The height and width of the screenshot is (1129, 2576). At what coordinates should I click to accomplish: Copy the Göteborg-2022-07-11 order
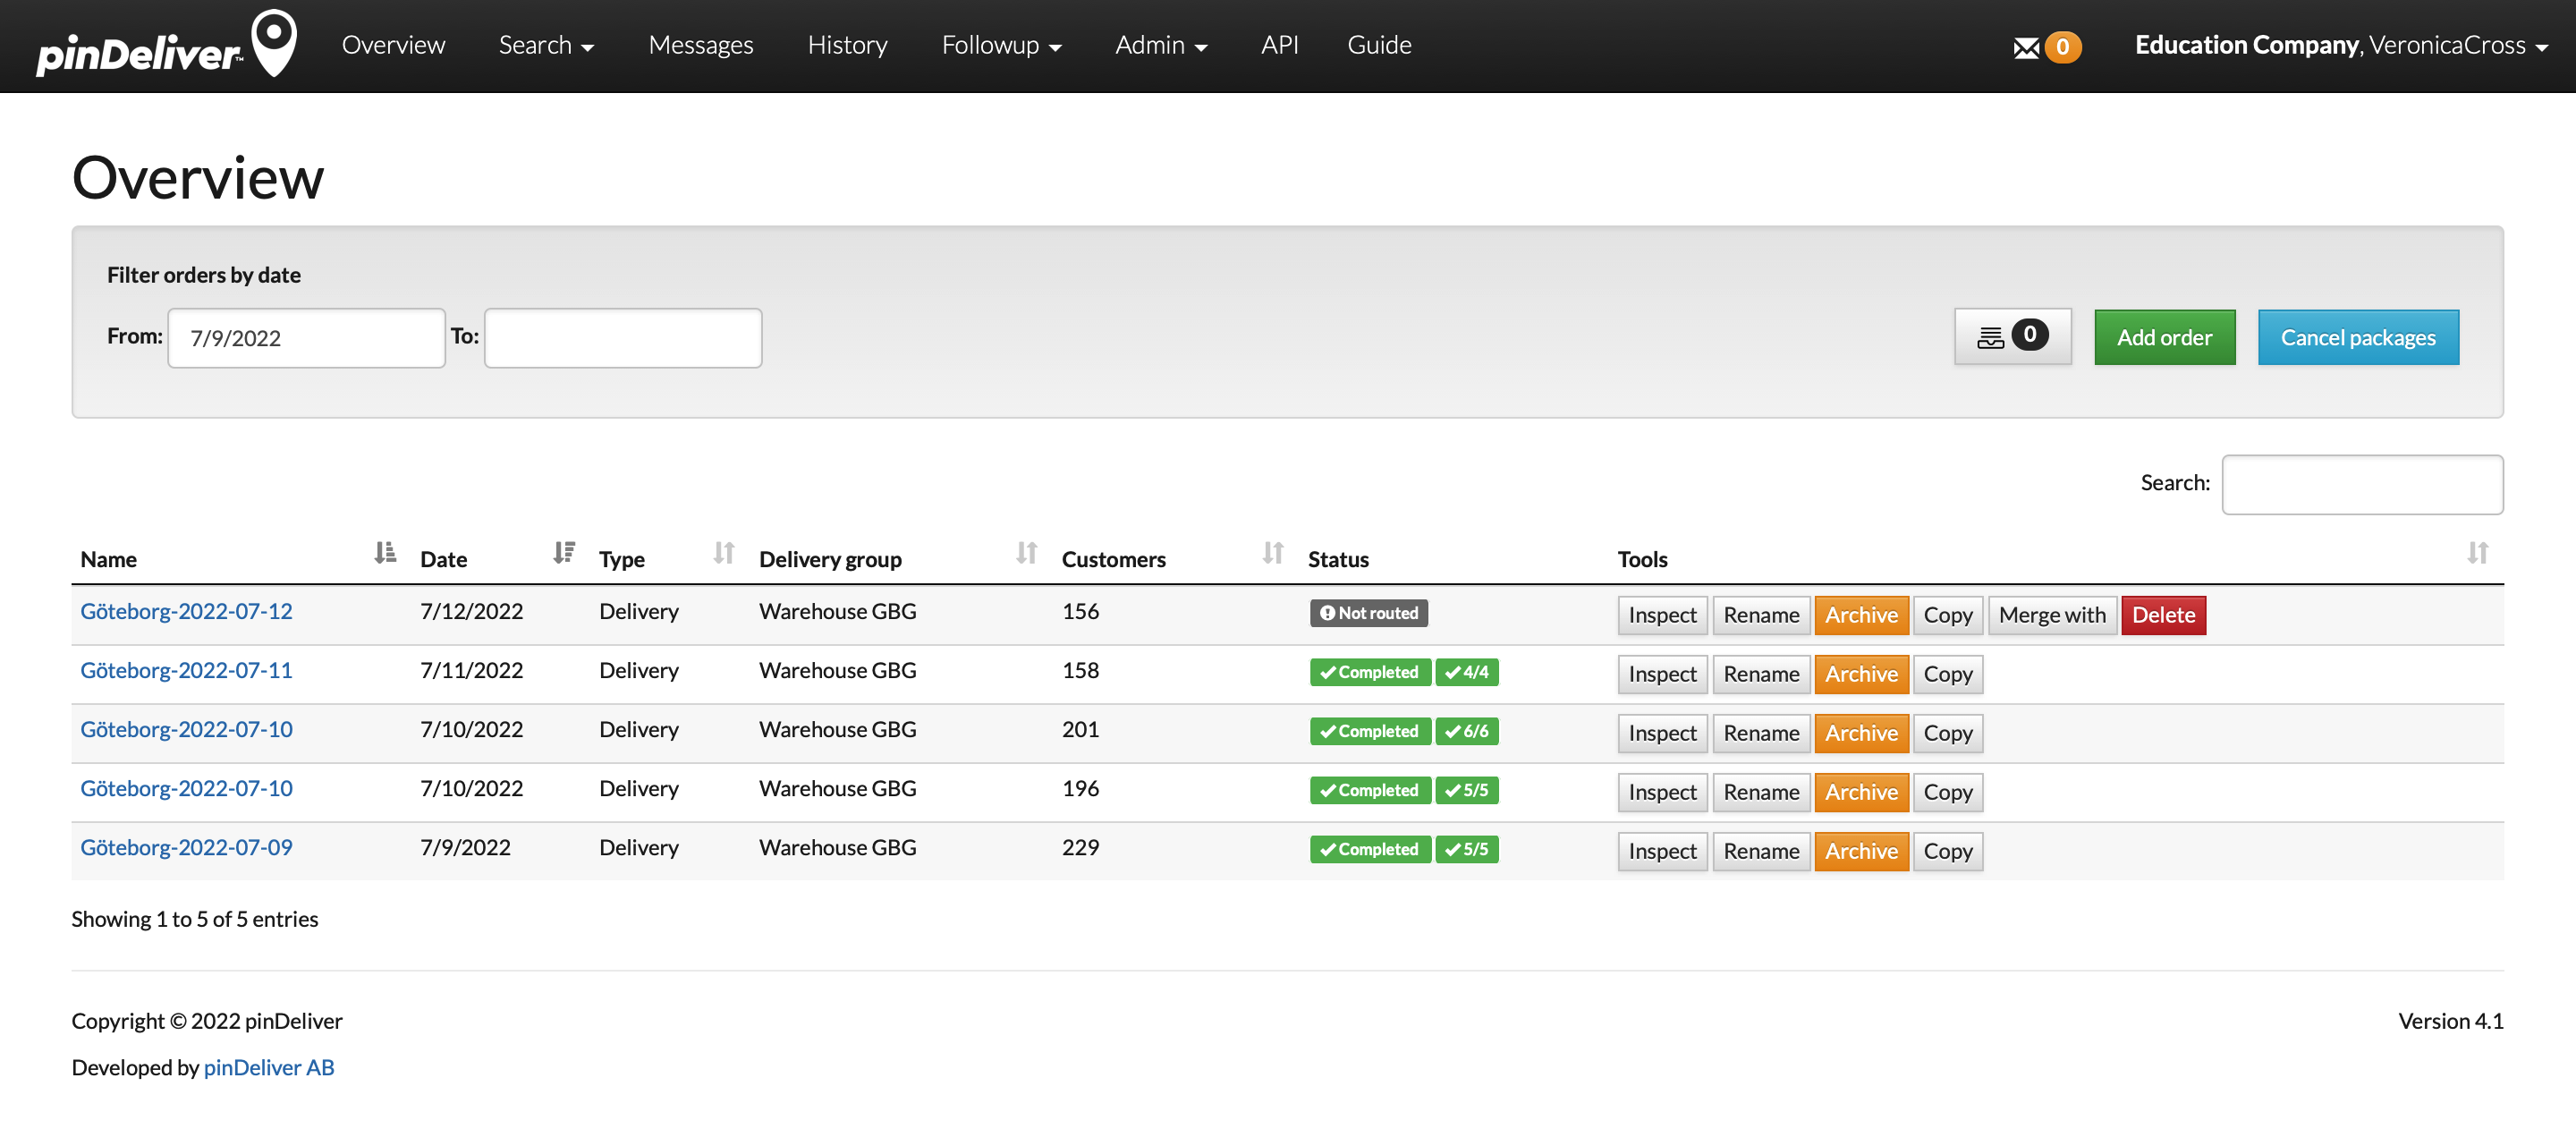[x=1947, y=674]
